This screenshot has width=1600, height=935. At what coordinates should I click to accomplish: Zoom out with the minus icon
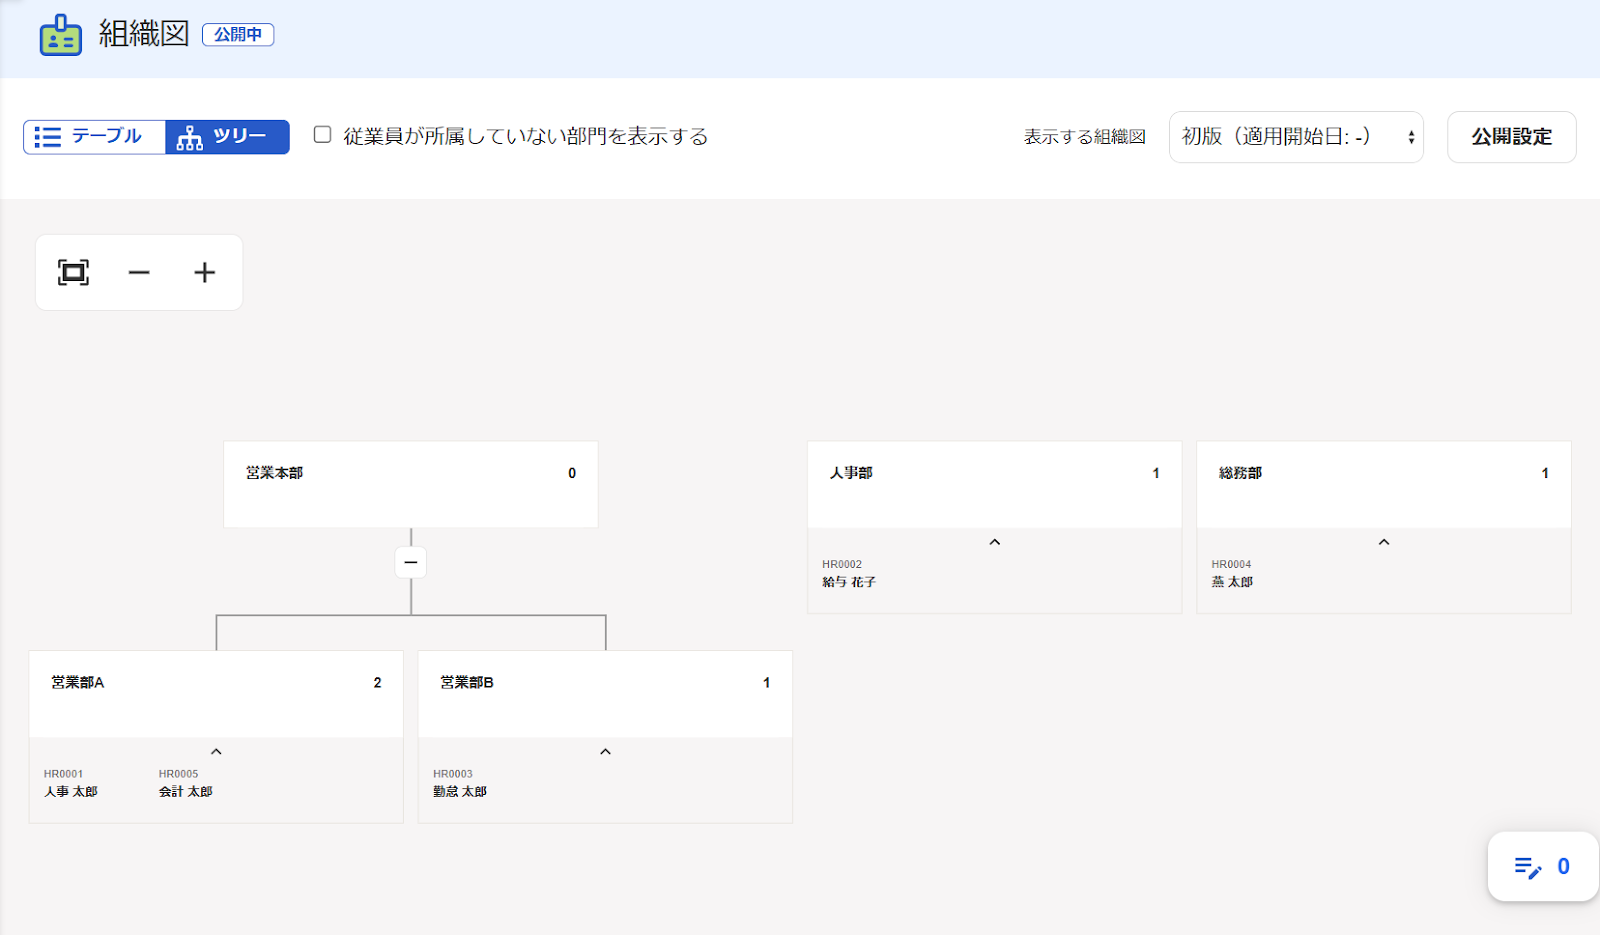click(x=139, y=272)
